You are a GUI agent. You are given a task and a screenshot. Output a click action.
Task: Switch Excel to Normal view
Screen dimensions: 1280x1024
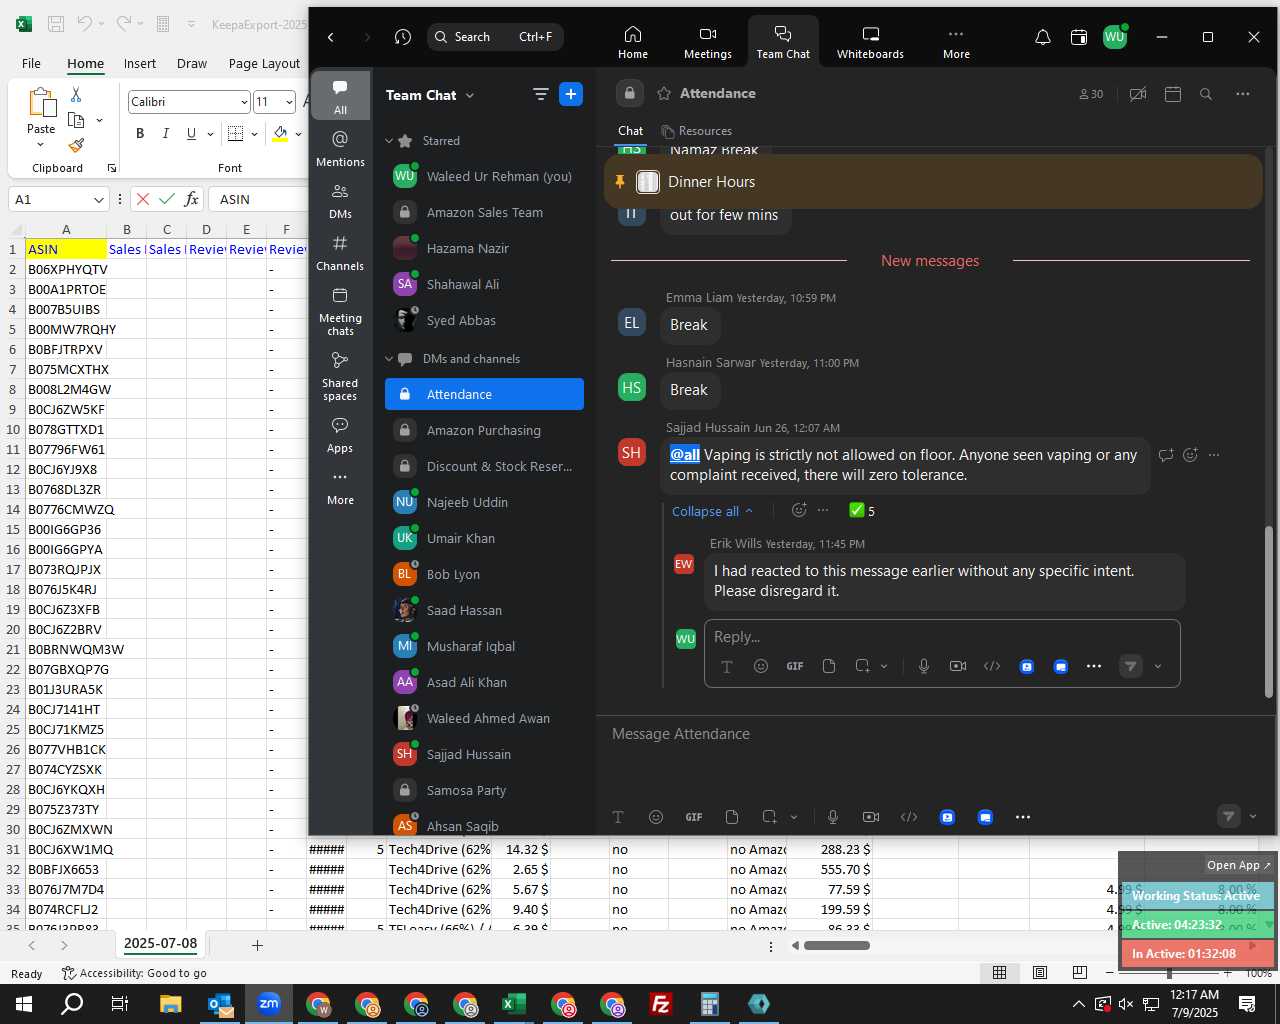tap(999, 973)
